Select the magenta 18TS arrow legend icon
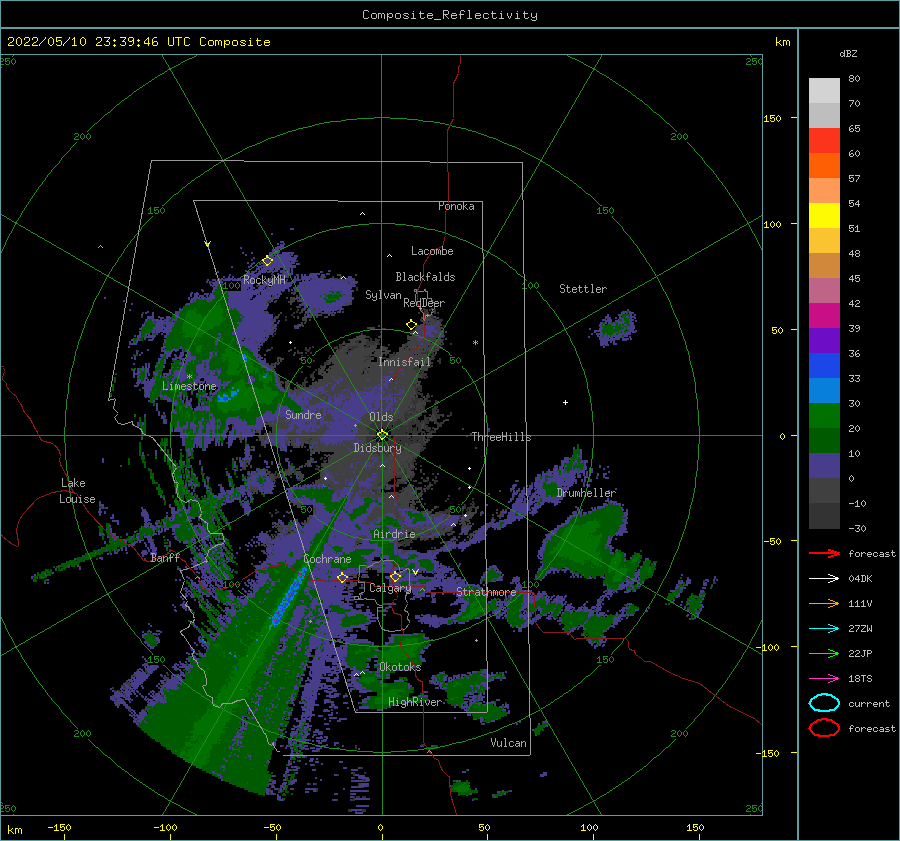Viewport: 900px width, 841px height. coord(824,679)
